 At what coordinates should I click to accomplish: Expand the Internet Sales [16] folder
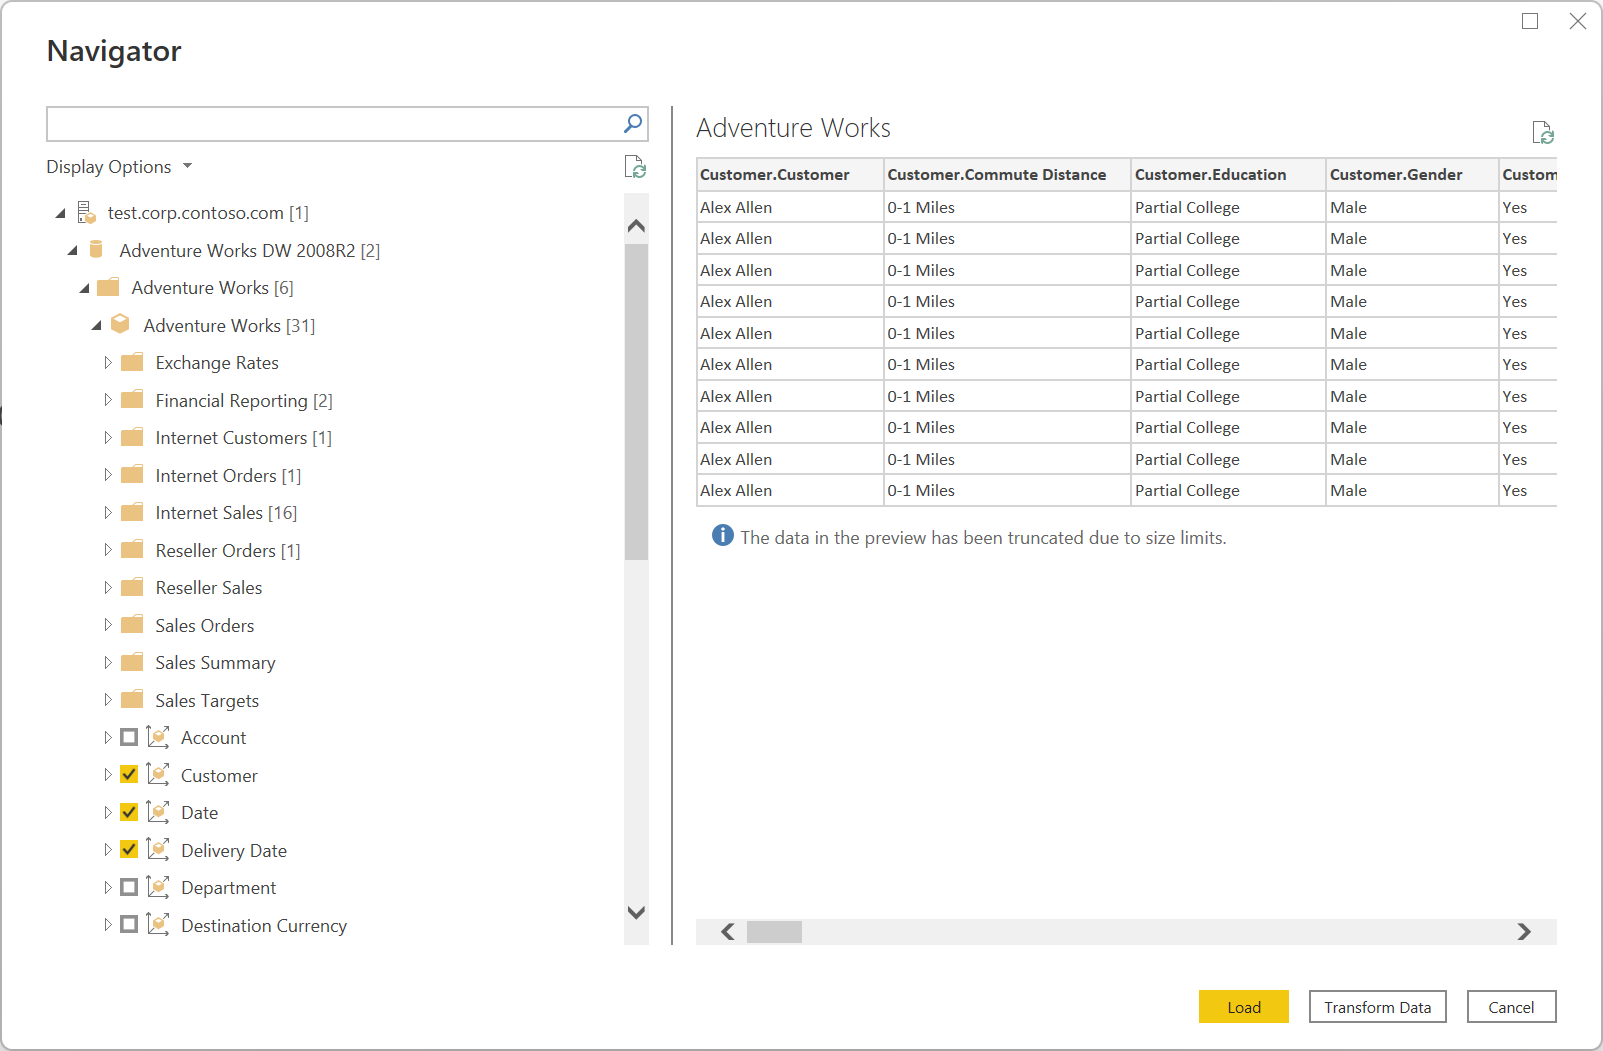tap(108, 513)
